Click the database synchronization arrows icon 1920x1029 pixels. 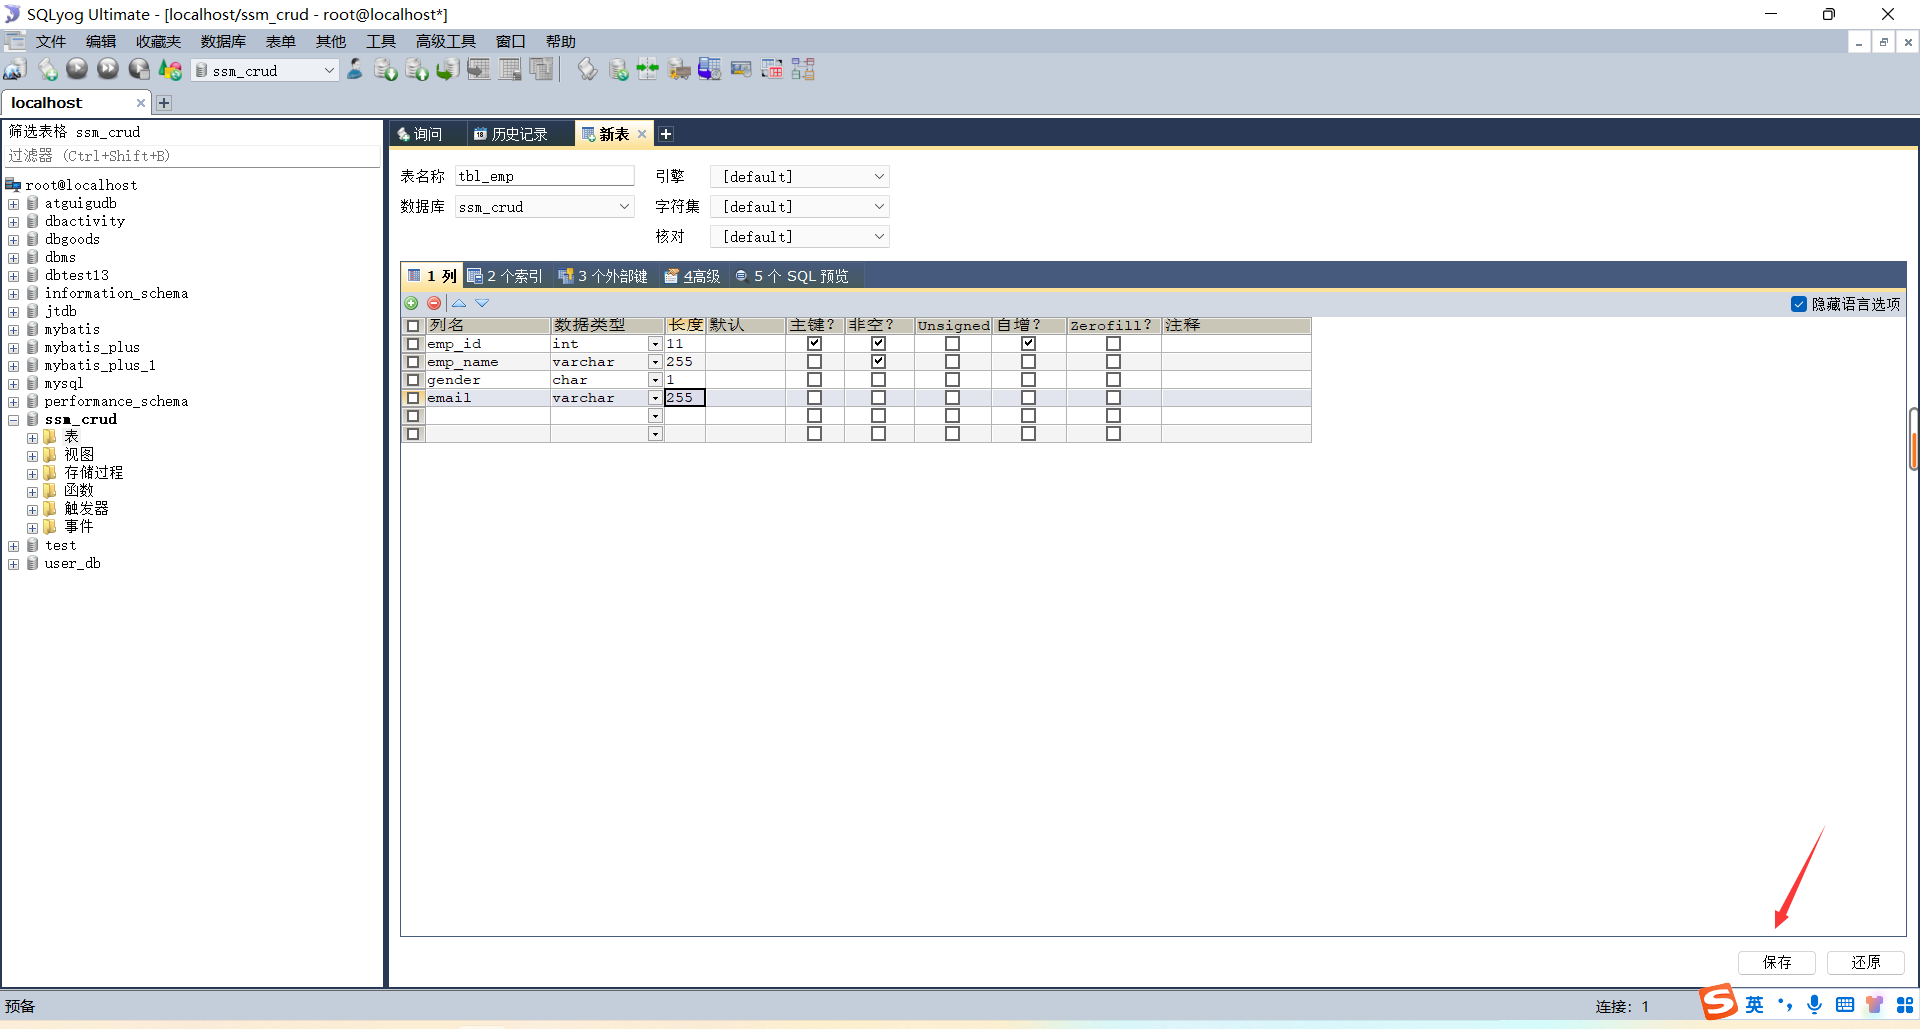click(648, 69)
